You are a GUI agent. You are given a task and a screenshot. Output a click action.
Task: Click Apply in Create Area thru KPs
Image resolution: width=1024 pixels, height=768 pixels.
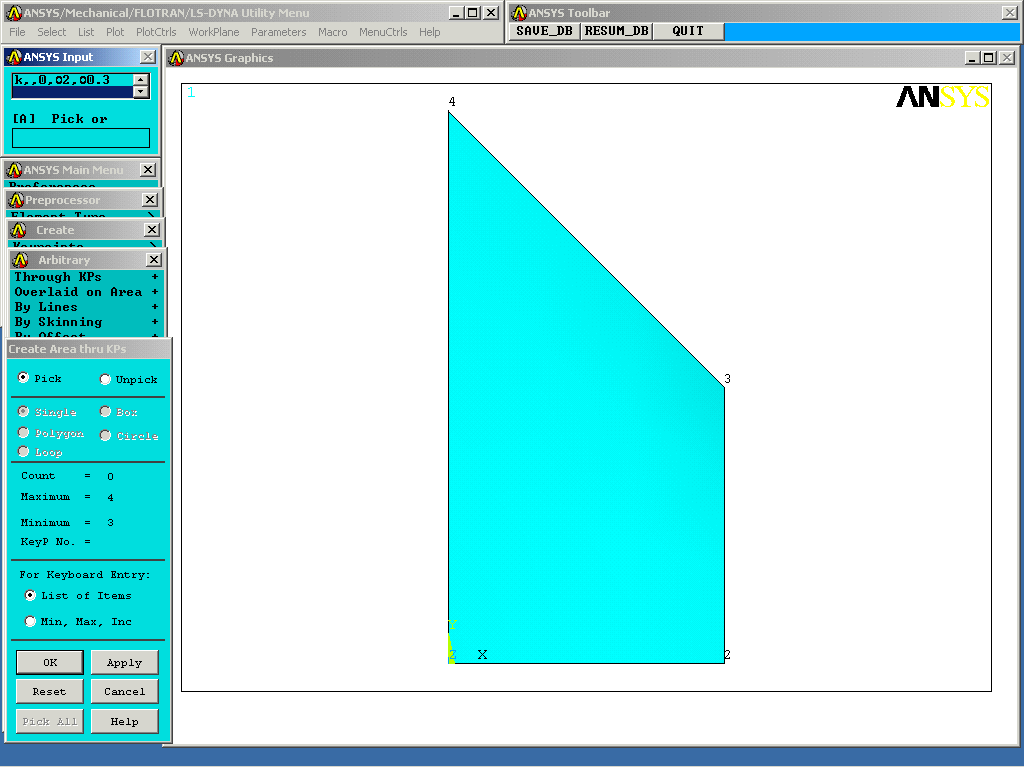point(125,662)
